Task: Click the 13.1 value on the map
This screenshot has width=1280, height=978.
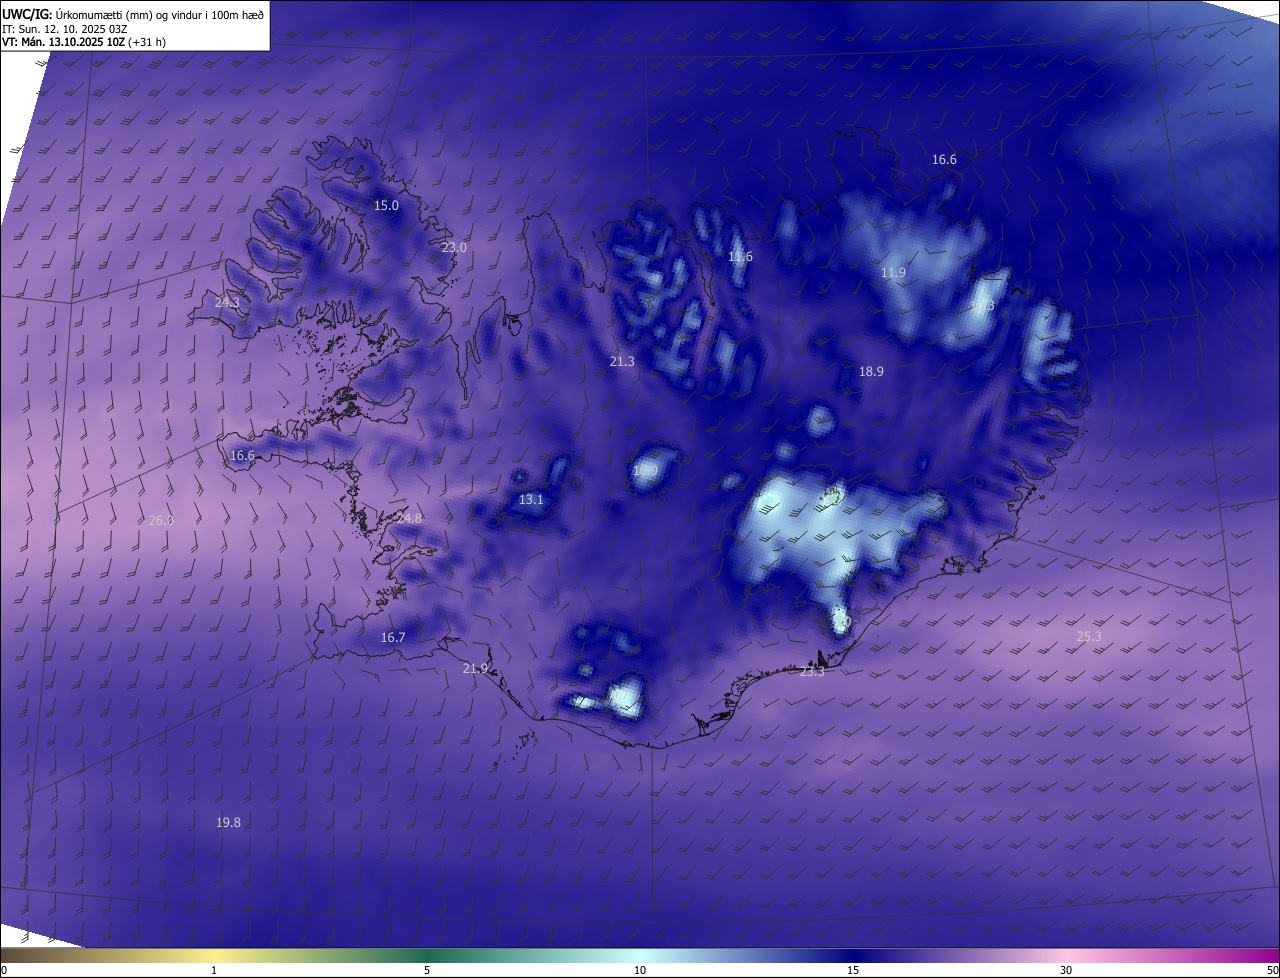Action: 531,499
